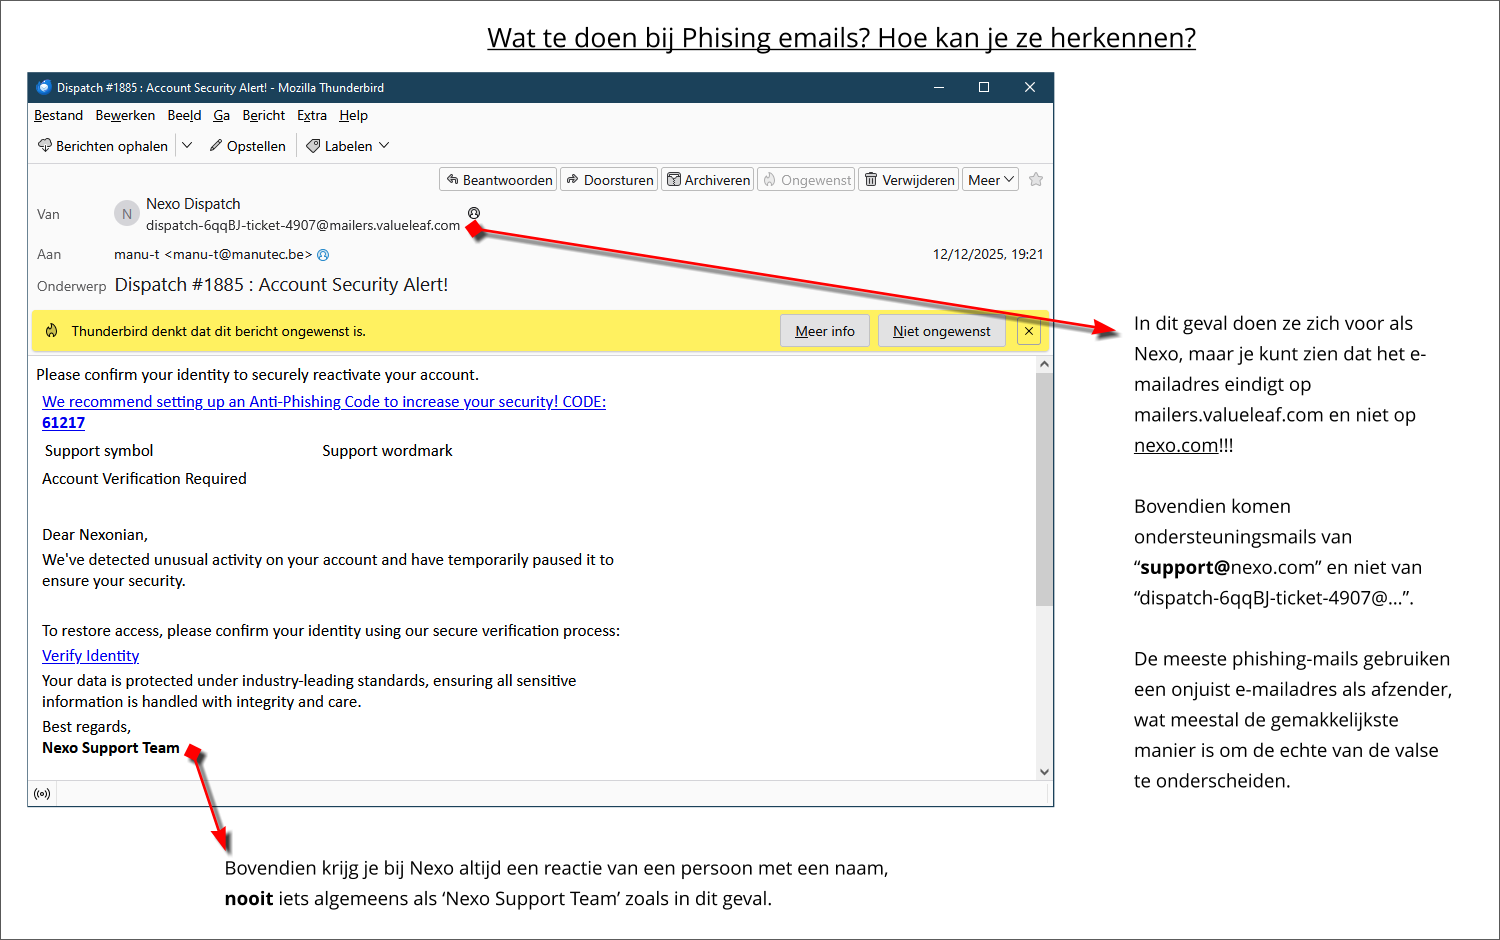Open the Extra menu
The width and height of the screenshot is (1500, 940).
[x=312, y=116]
